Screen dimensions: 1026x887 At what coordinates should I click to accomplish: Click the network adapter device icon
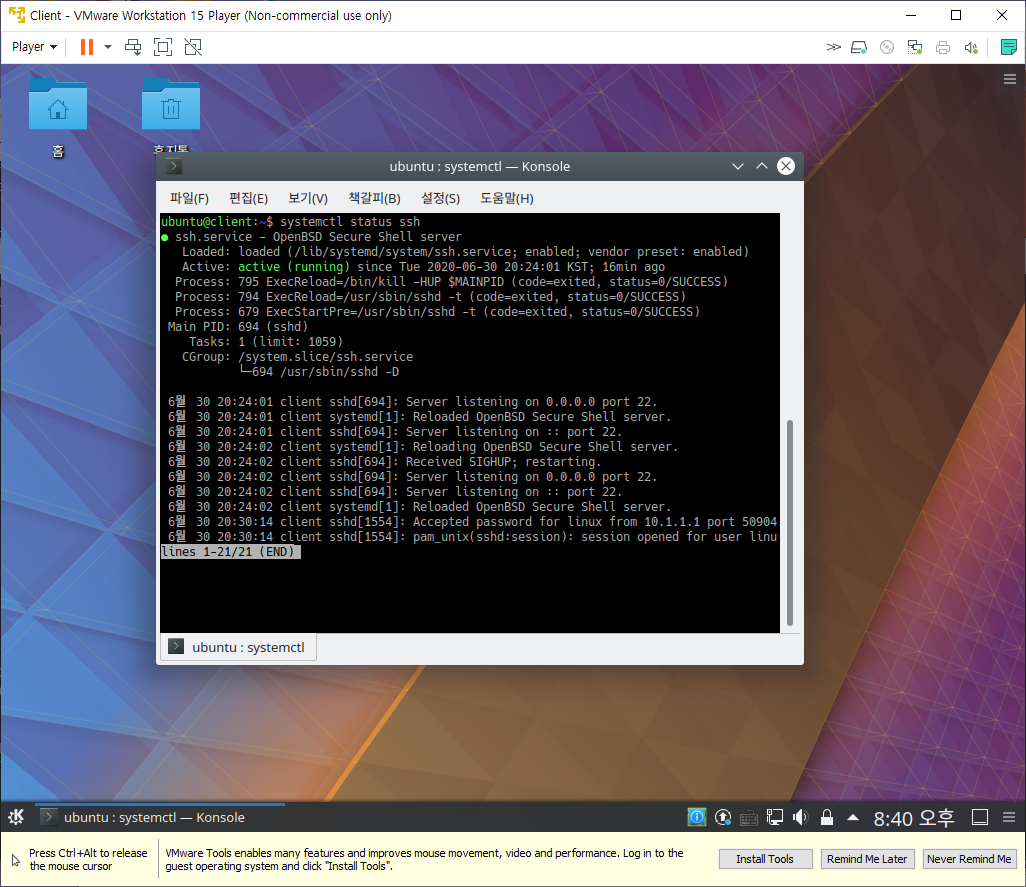pos(915,47)
